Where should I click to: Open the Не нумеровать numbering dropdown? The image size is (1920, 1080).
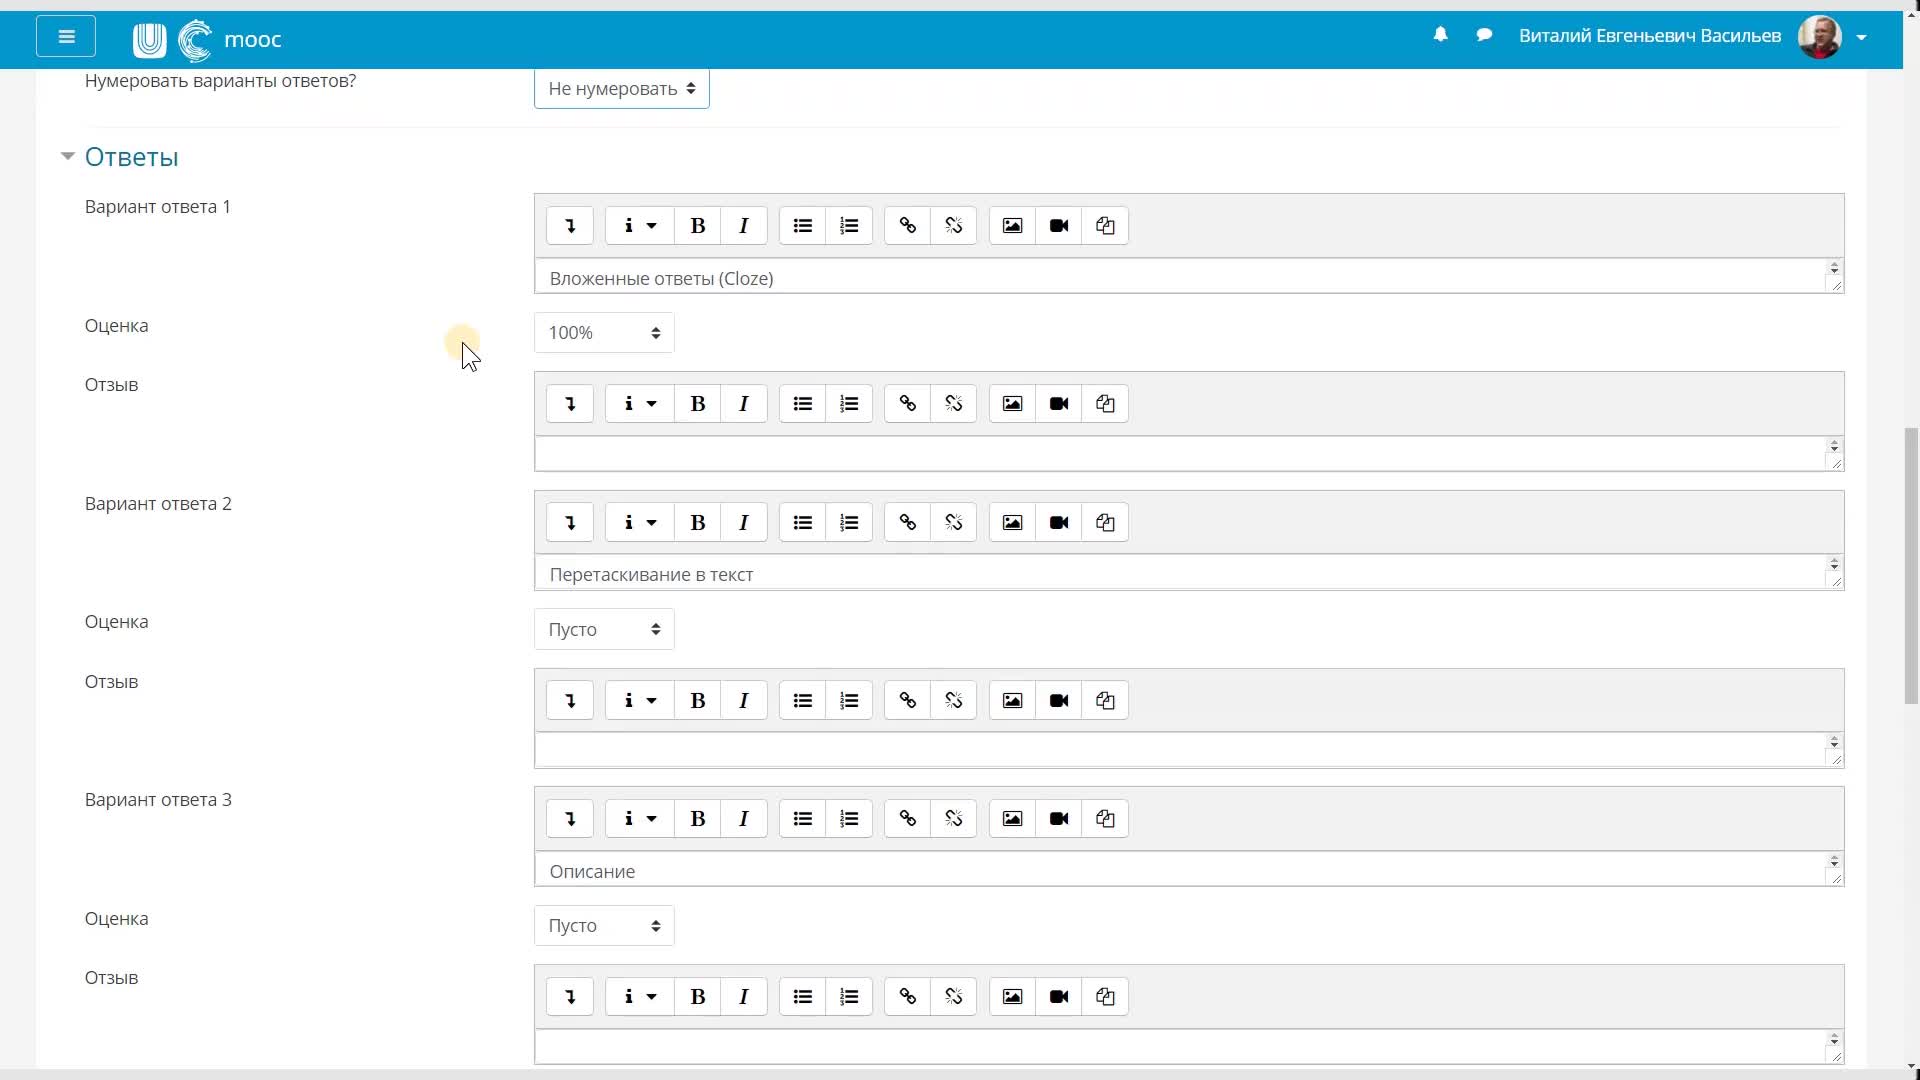pos(621,89)
